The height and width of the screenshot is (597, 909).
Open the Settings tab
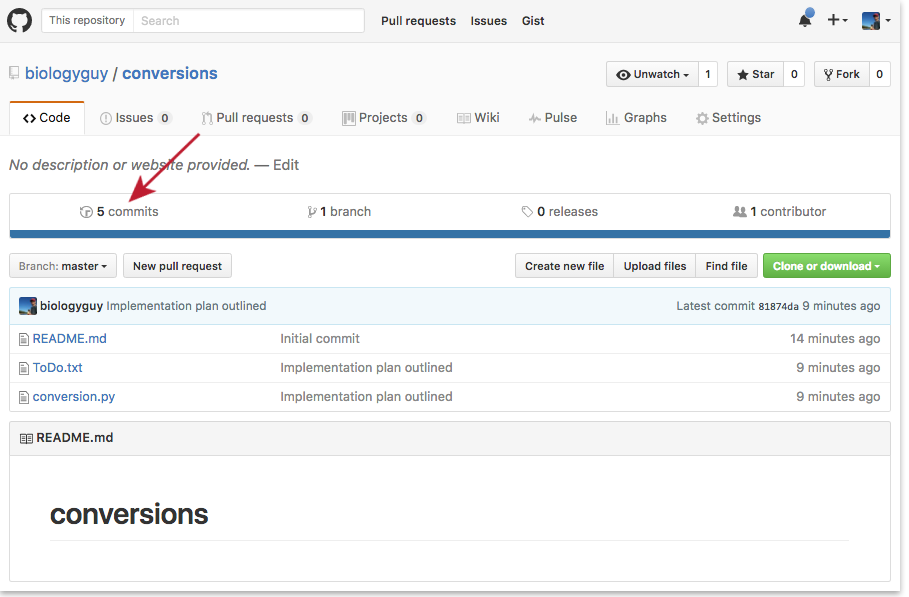(728, 118)
